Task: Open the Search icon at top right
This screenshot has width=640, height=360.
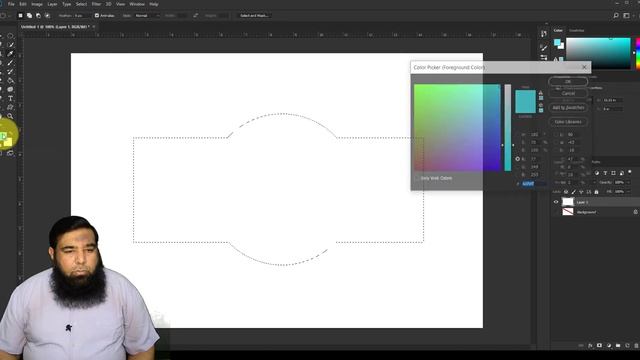Action: tap(616, 16)
